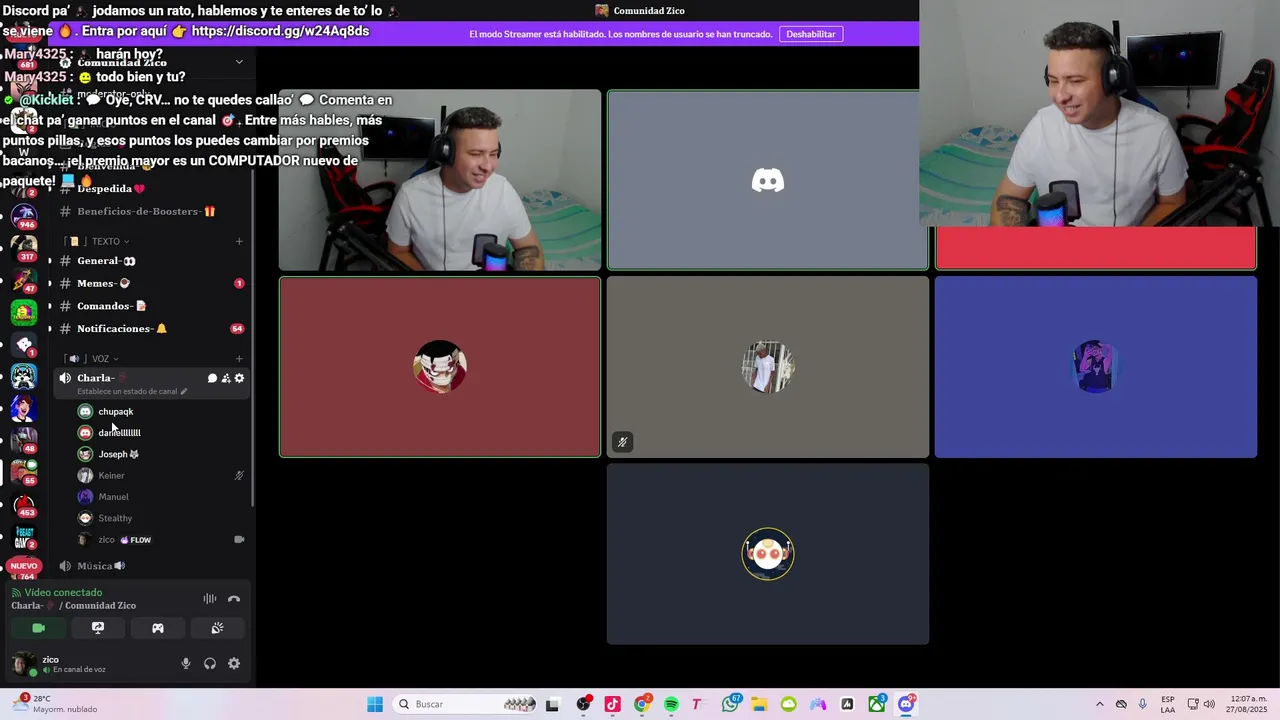This screenshot has height=720, width=1280.
Task: Open user settings gear
Action: (234, 663)
